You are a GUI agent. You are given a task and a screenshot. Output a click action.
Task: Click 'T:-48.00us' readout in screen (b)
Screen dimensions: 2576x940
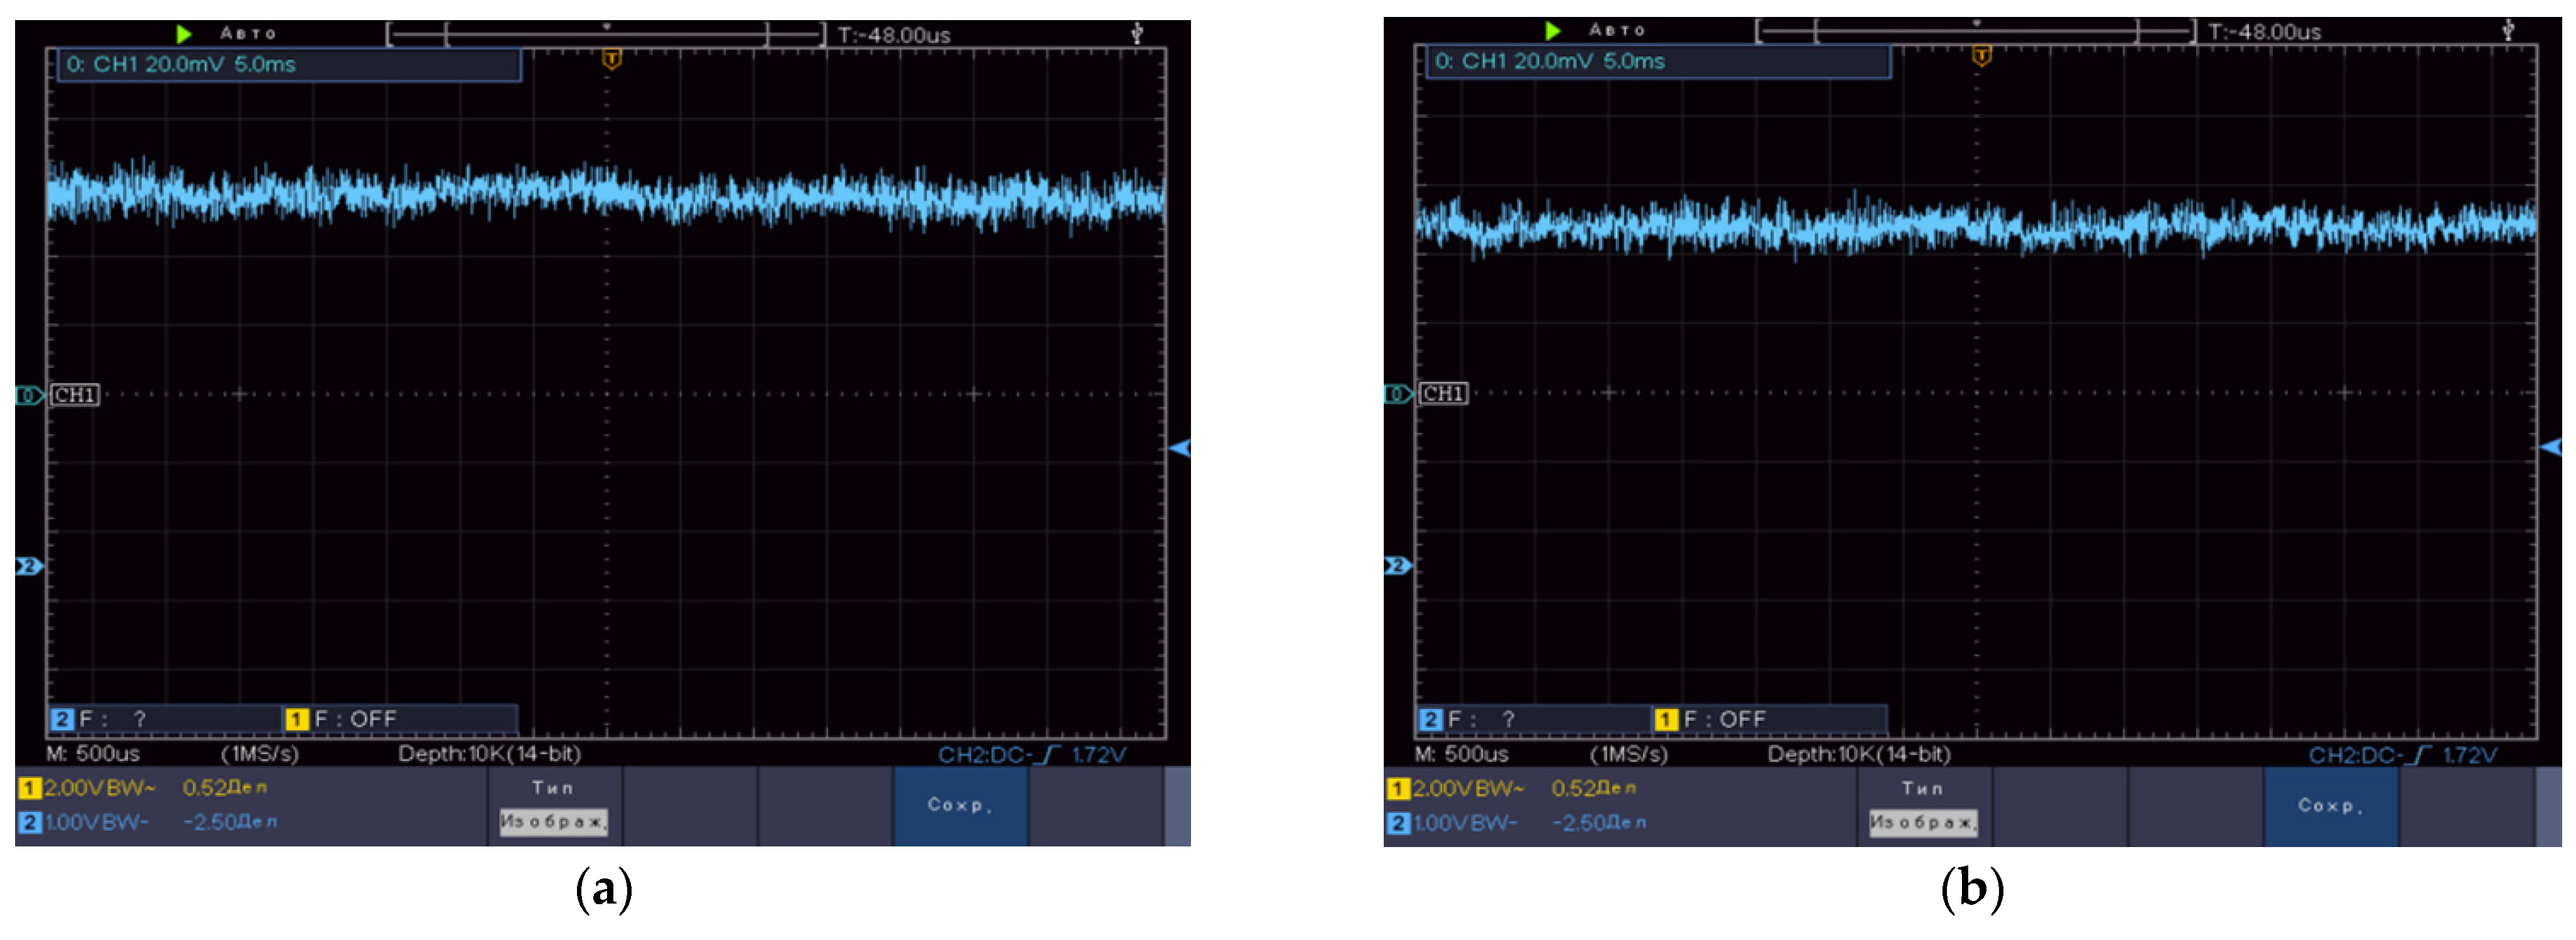click(2264, 32)
